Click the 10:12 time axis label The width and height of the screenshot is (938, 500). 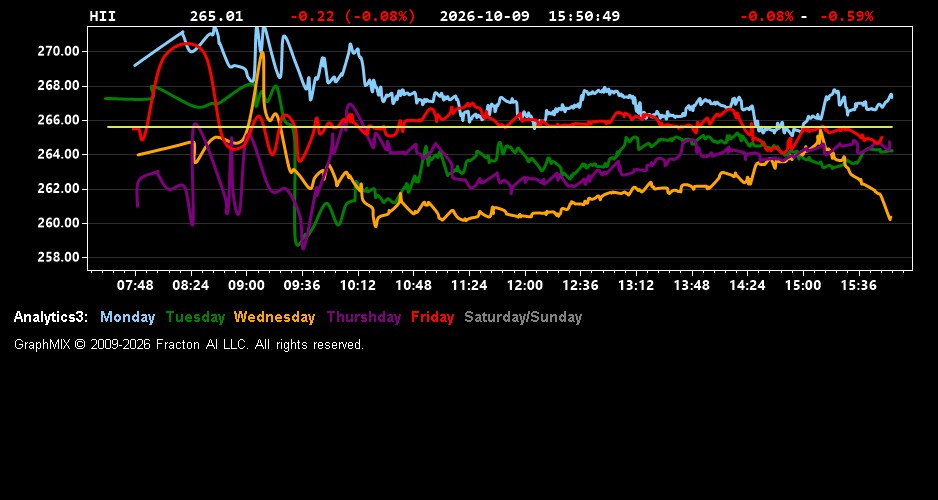(x=358, y=285)
